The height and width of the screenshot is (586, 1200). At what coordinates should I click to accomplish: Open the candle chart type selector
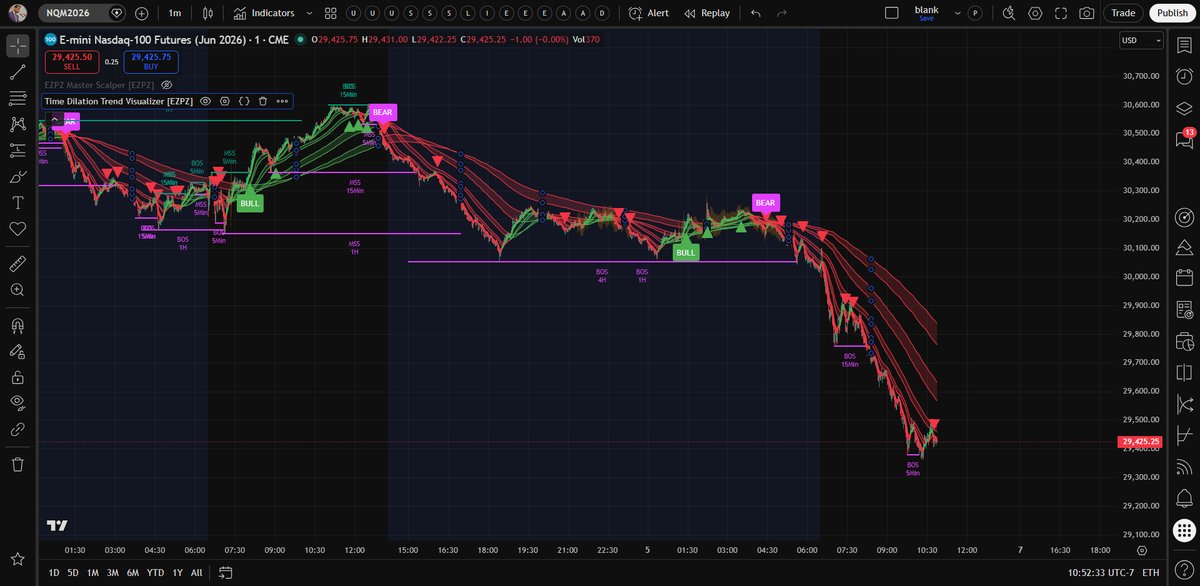(207, 13)
